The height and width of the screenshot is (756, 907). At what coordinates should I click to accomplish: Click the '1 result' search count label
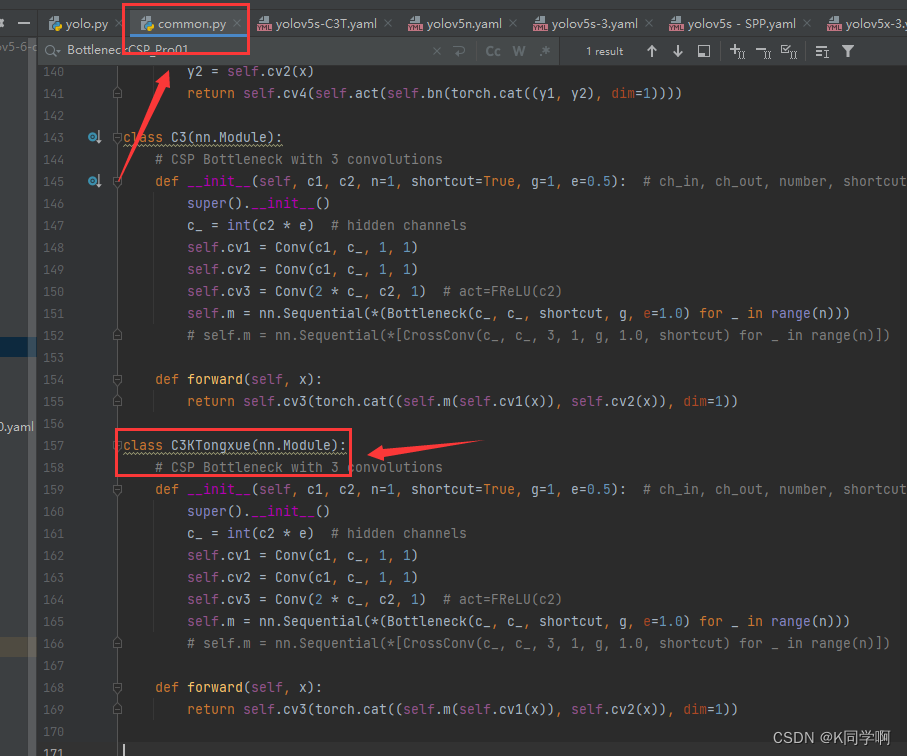(x=604, y=51)
